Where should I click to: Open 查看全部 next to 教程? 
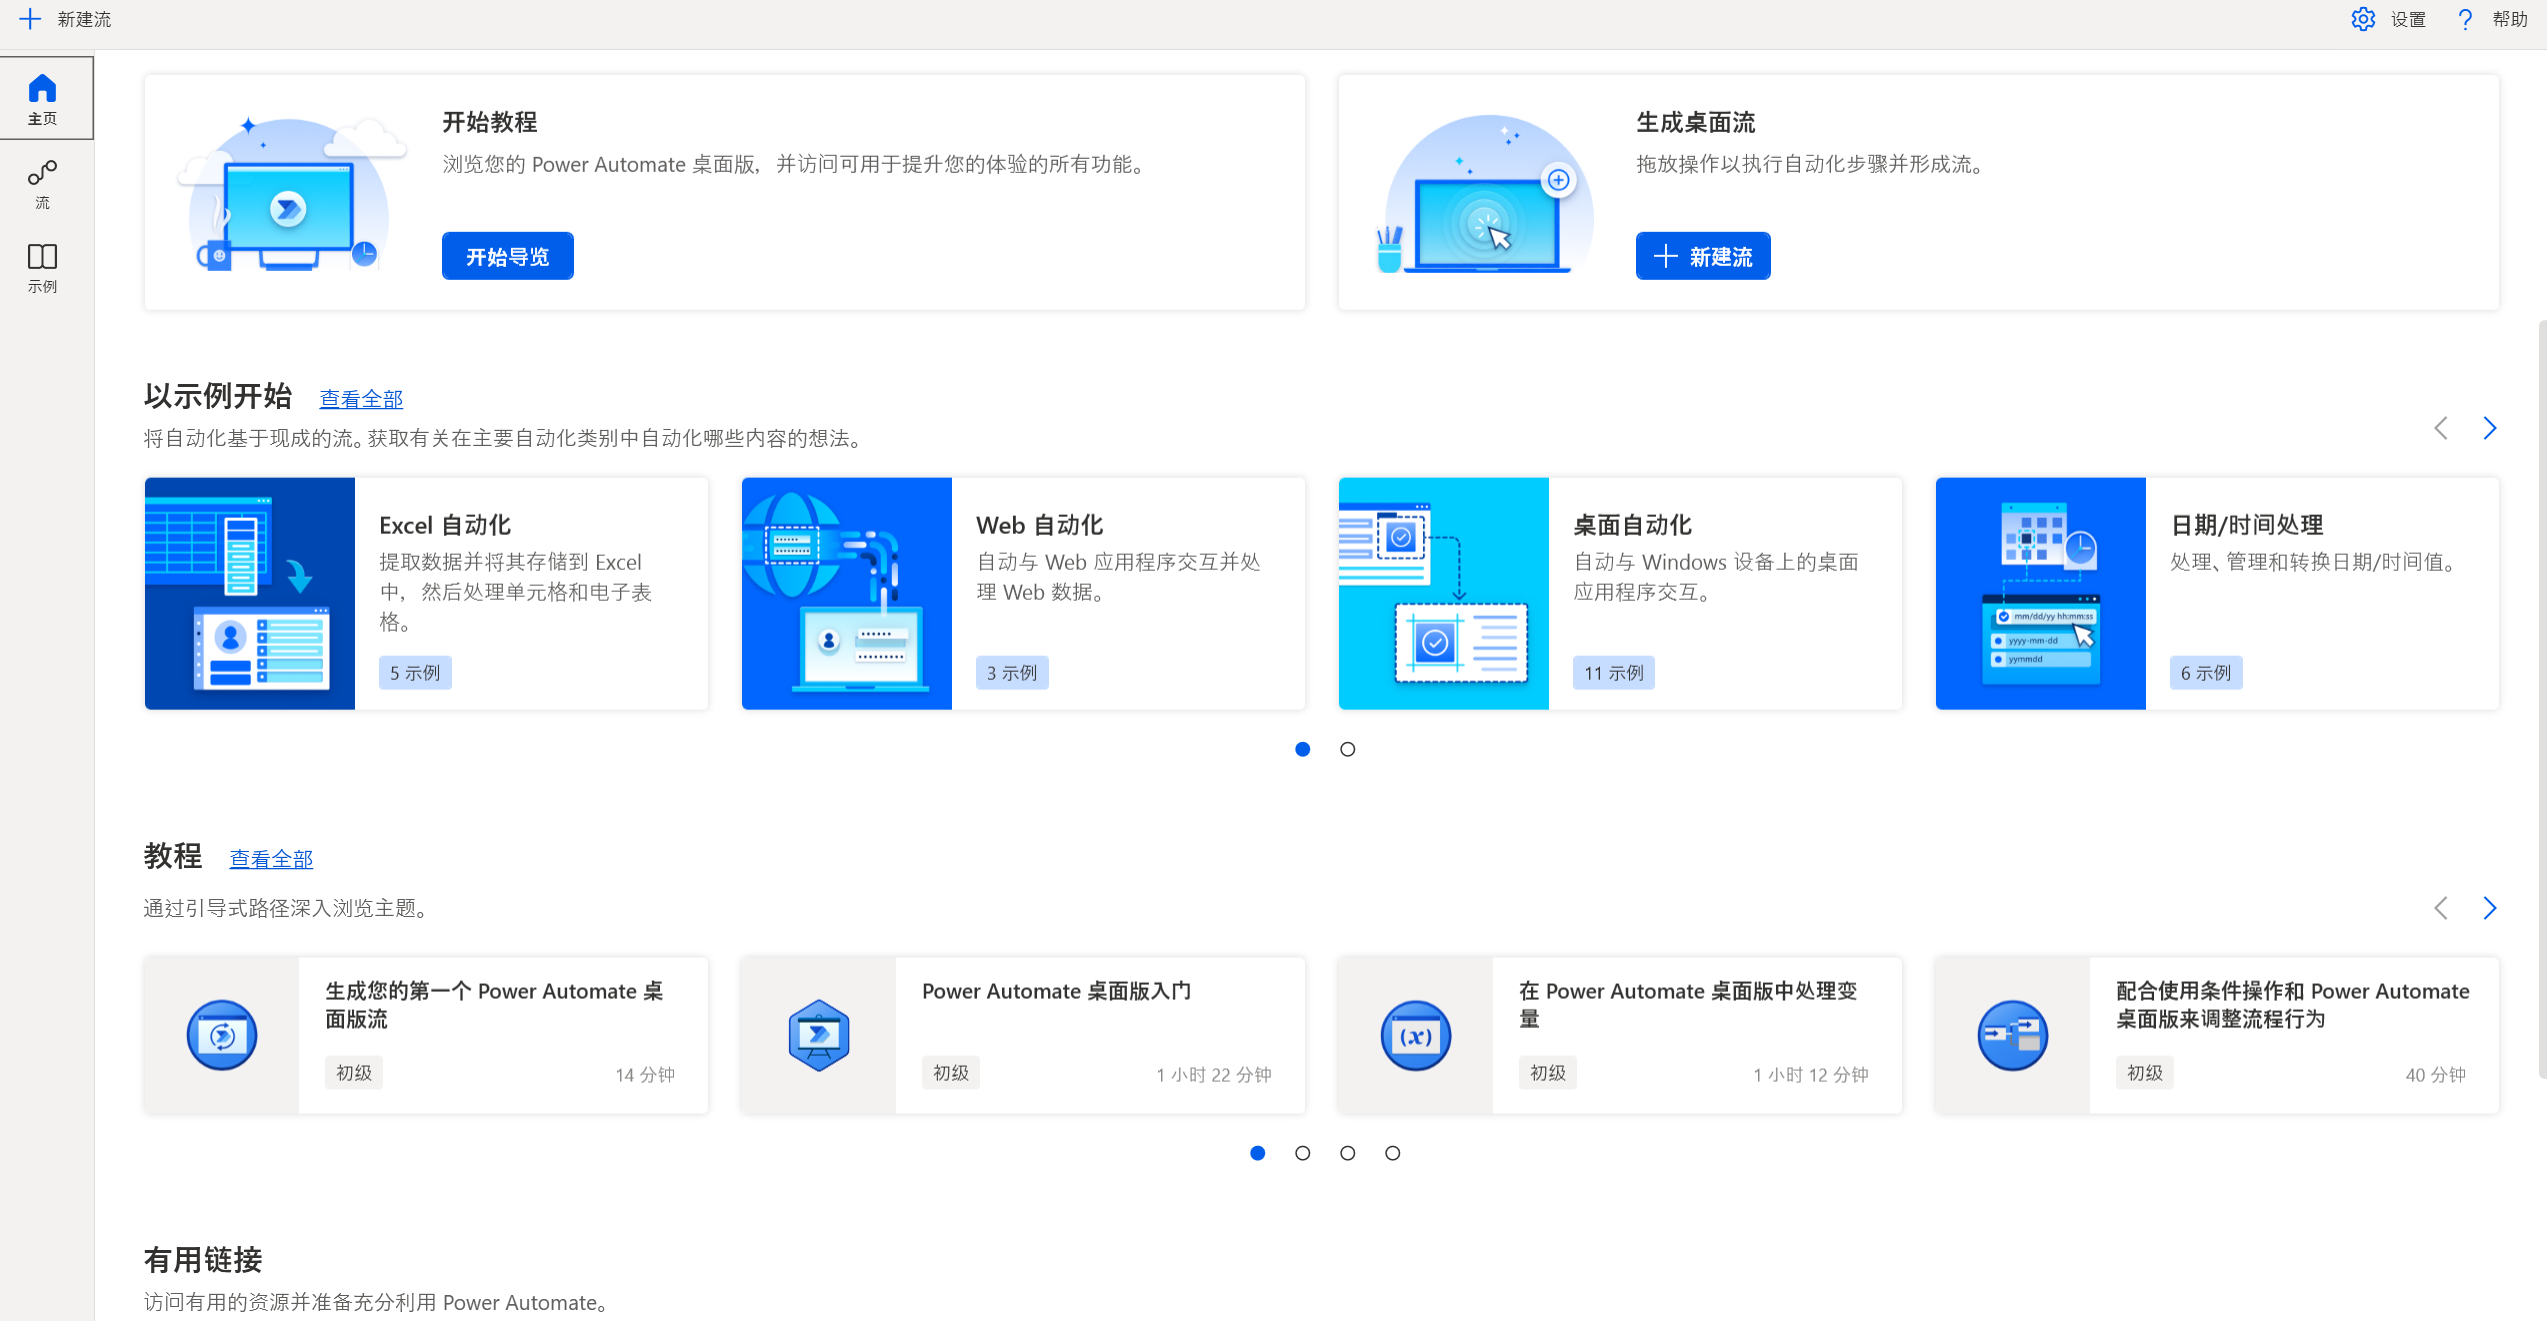(x=271, y=858)
